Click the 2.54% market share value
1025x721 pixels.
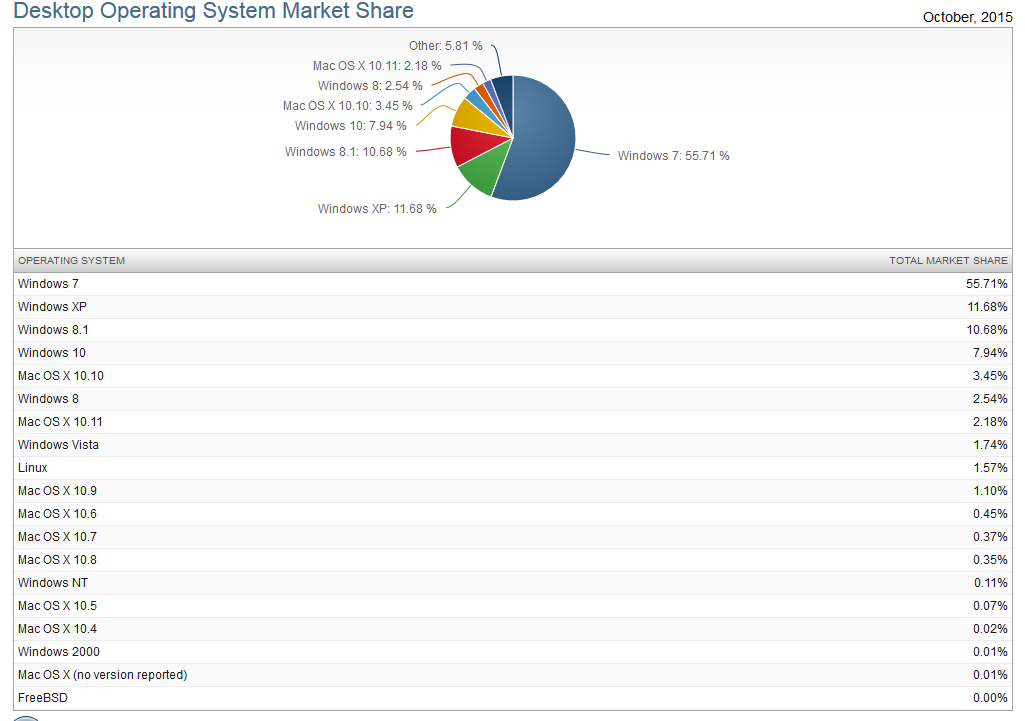tap(990, 399)
